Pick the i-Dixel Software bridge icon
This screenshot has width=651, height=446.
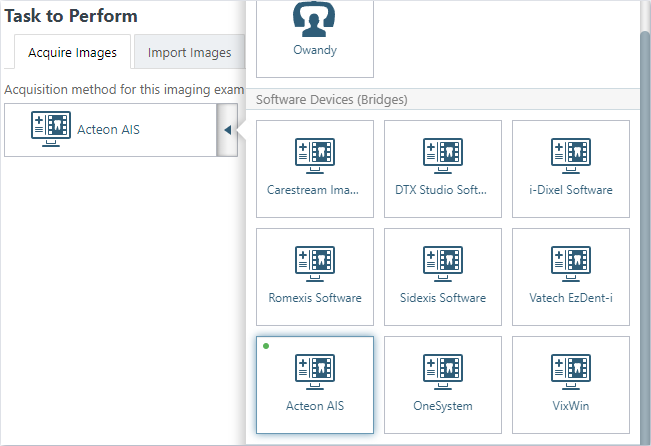click(x=571, y=156)
